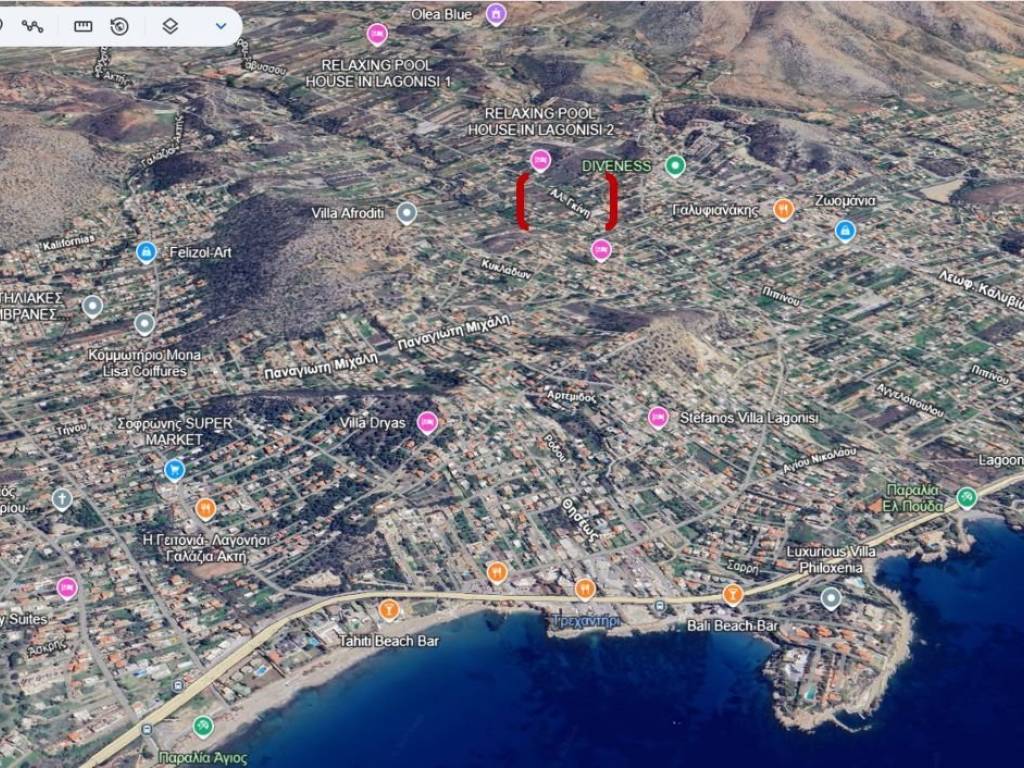Viewport: 1024px width, 768px height.
Task: Click inside the red bracketed plot area
Action: pyautogui.click(x=566, y=202)
